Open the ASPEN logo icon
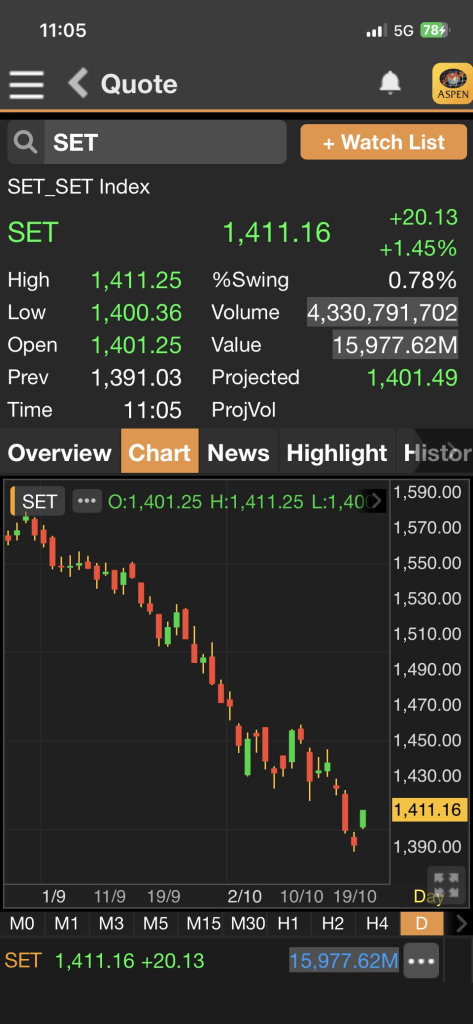Screen dimensions: 473x1024 tap(452, 84)
